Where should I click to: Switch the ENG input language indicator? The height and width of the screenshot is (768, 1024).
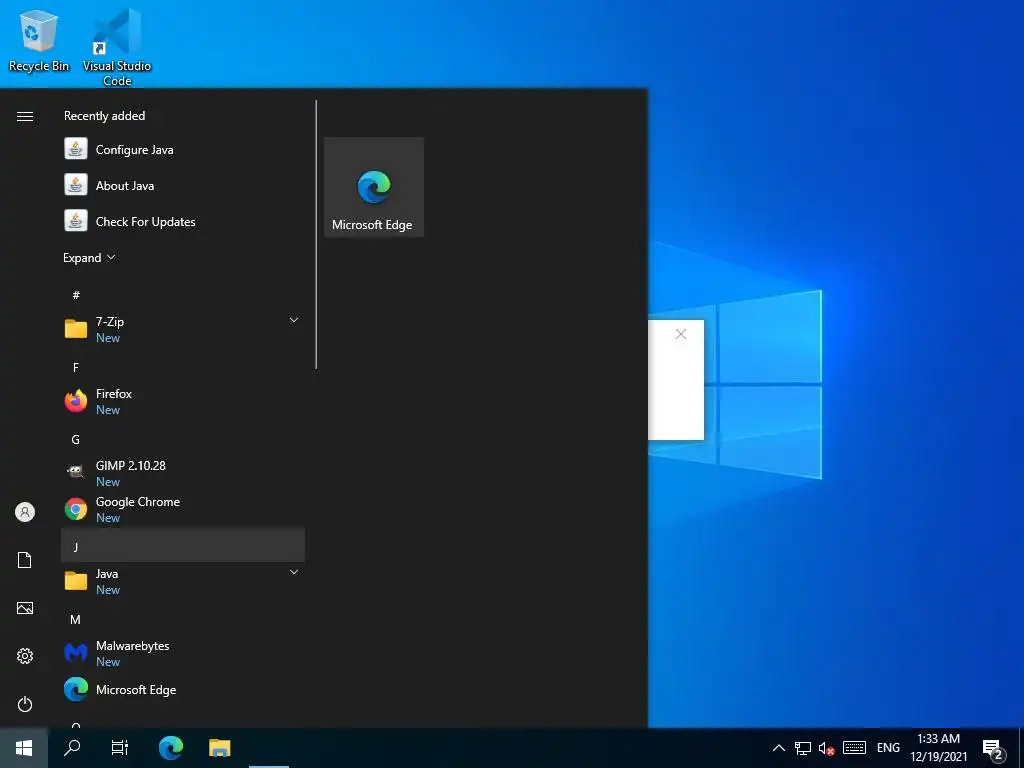click(x=888, y=748)
